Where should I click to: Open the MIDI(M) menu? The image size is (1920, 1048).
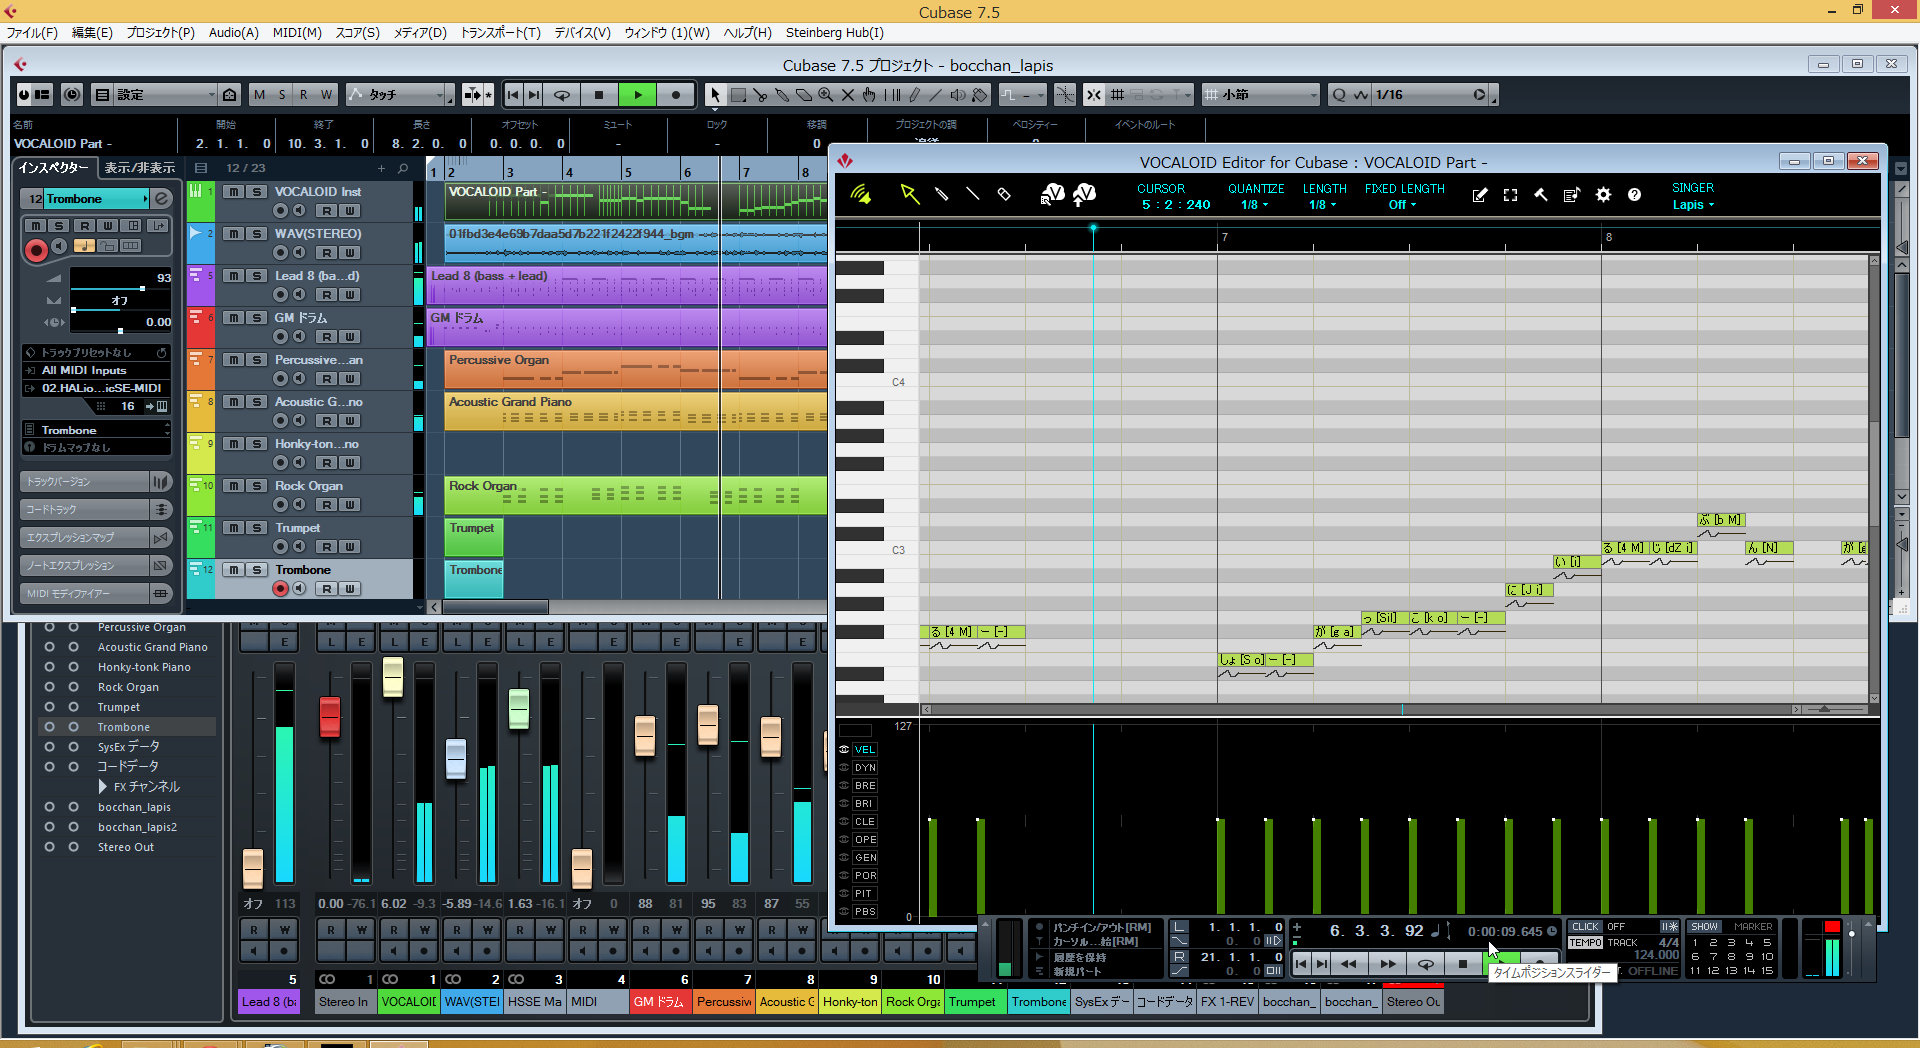[x=297, y=33]
